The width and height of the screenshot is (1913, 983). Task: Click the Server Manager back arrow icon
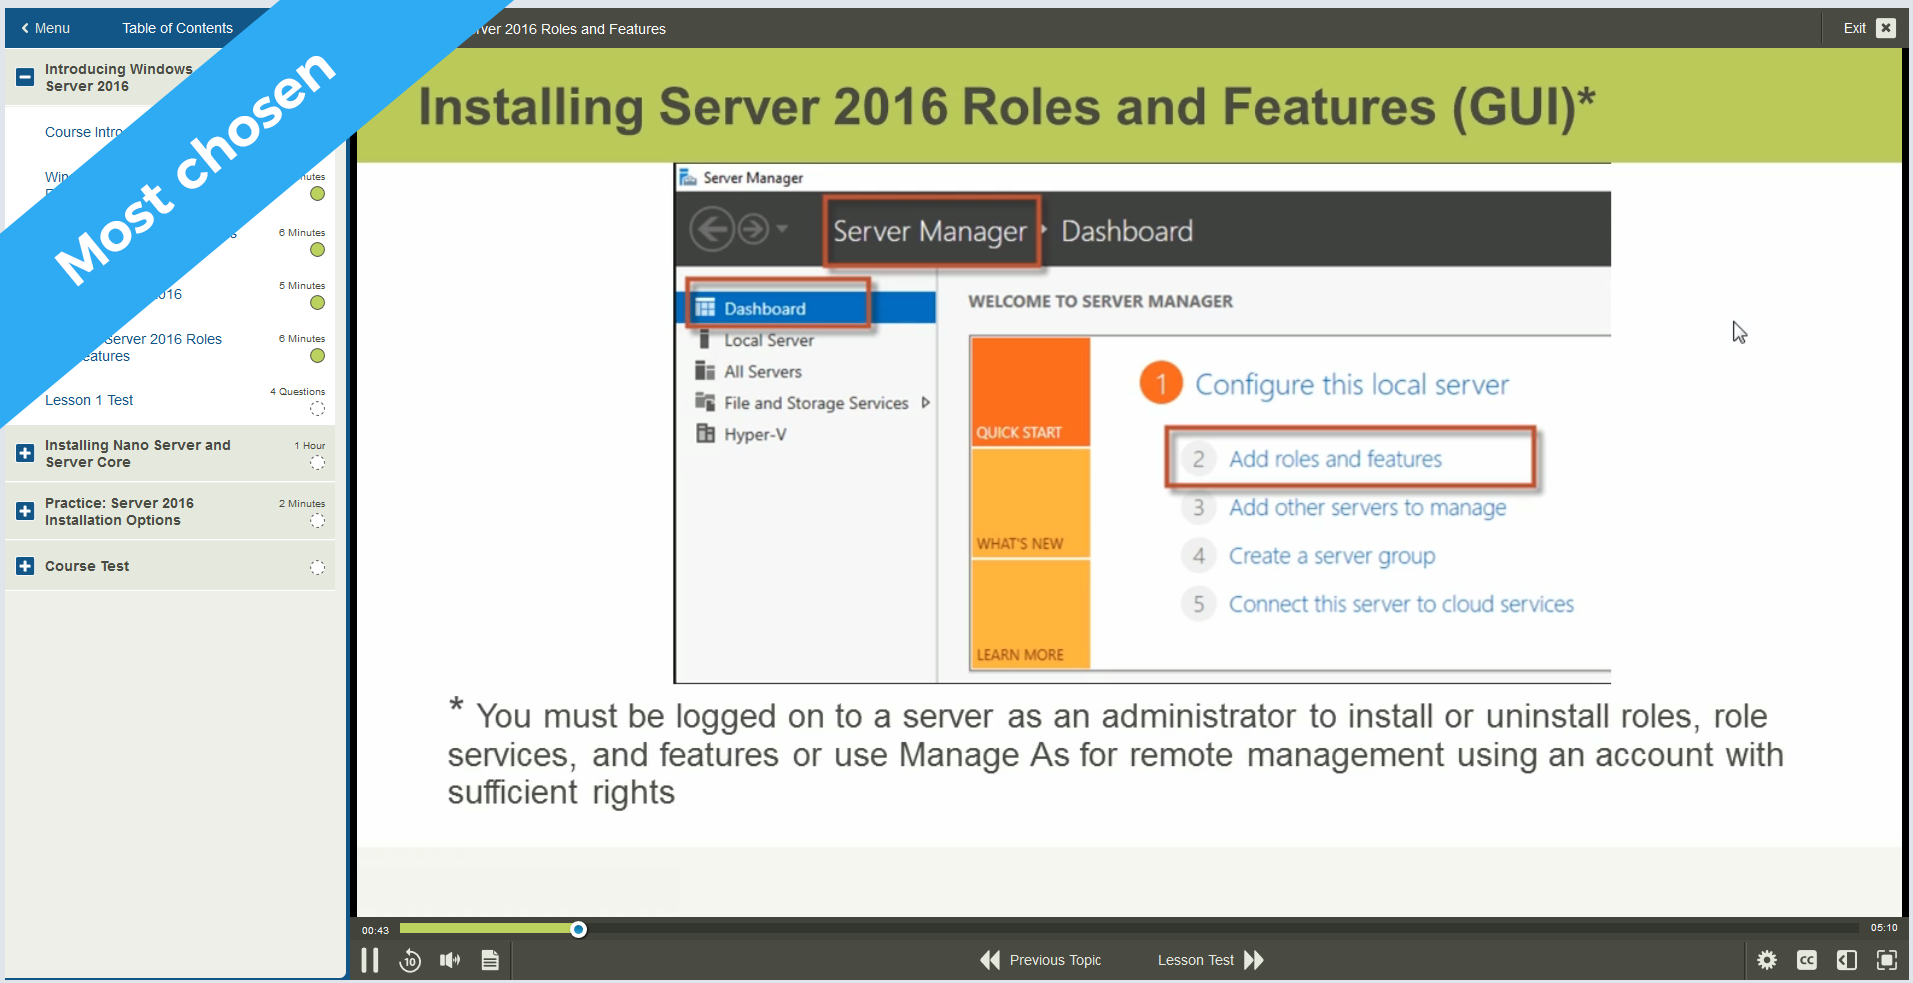tap(712, 230)
